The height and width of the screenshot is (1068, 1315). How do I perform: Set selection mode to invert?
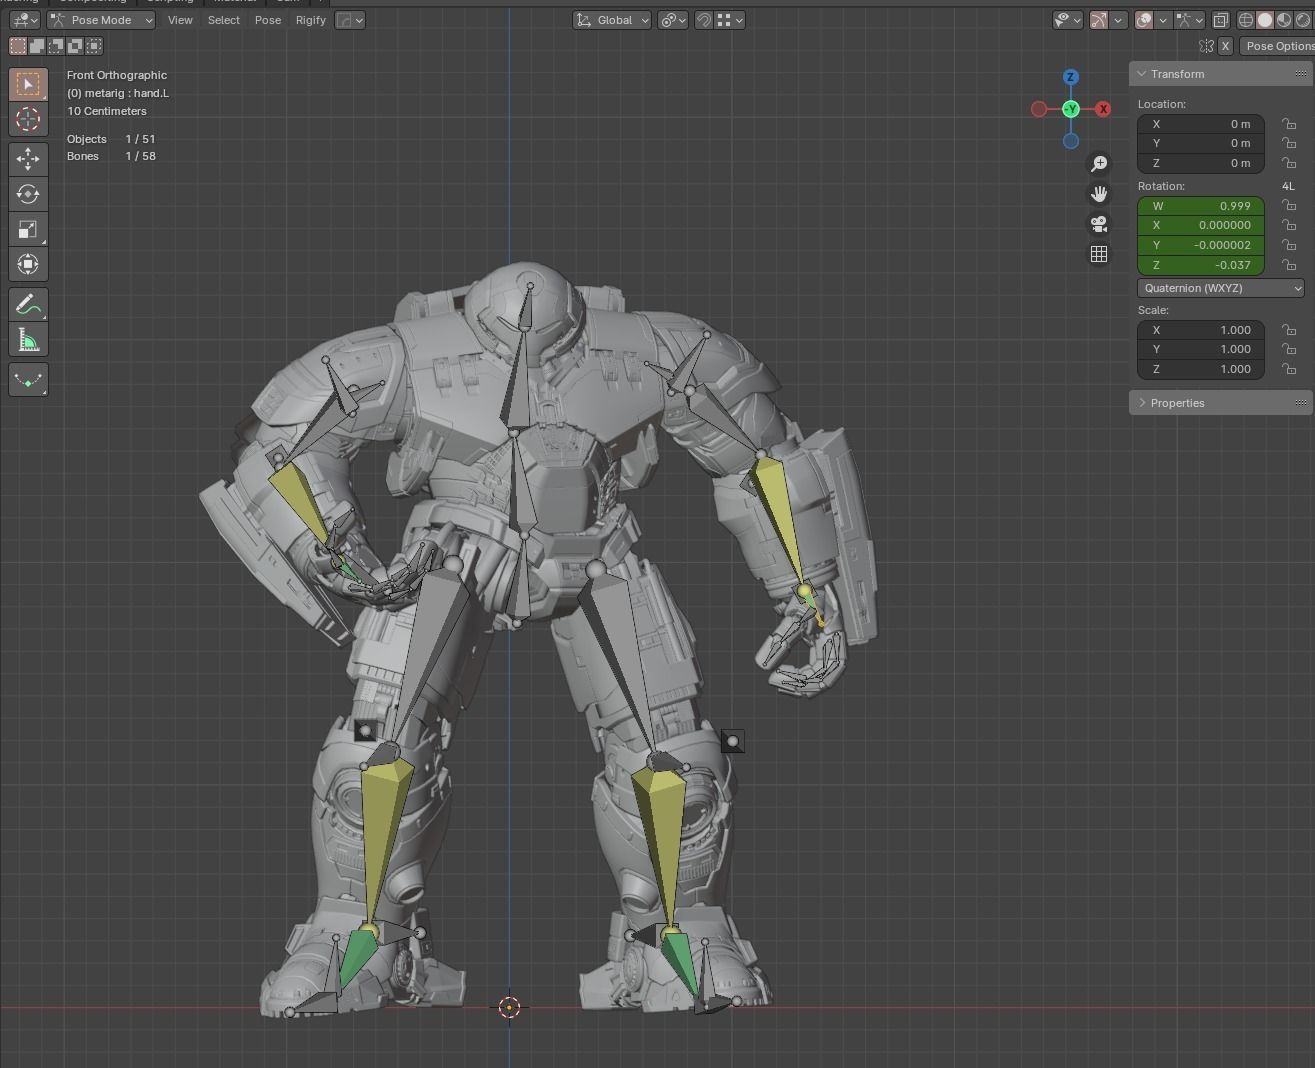click(75, 46)
